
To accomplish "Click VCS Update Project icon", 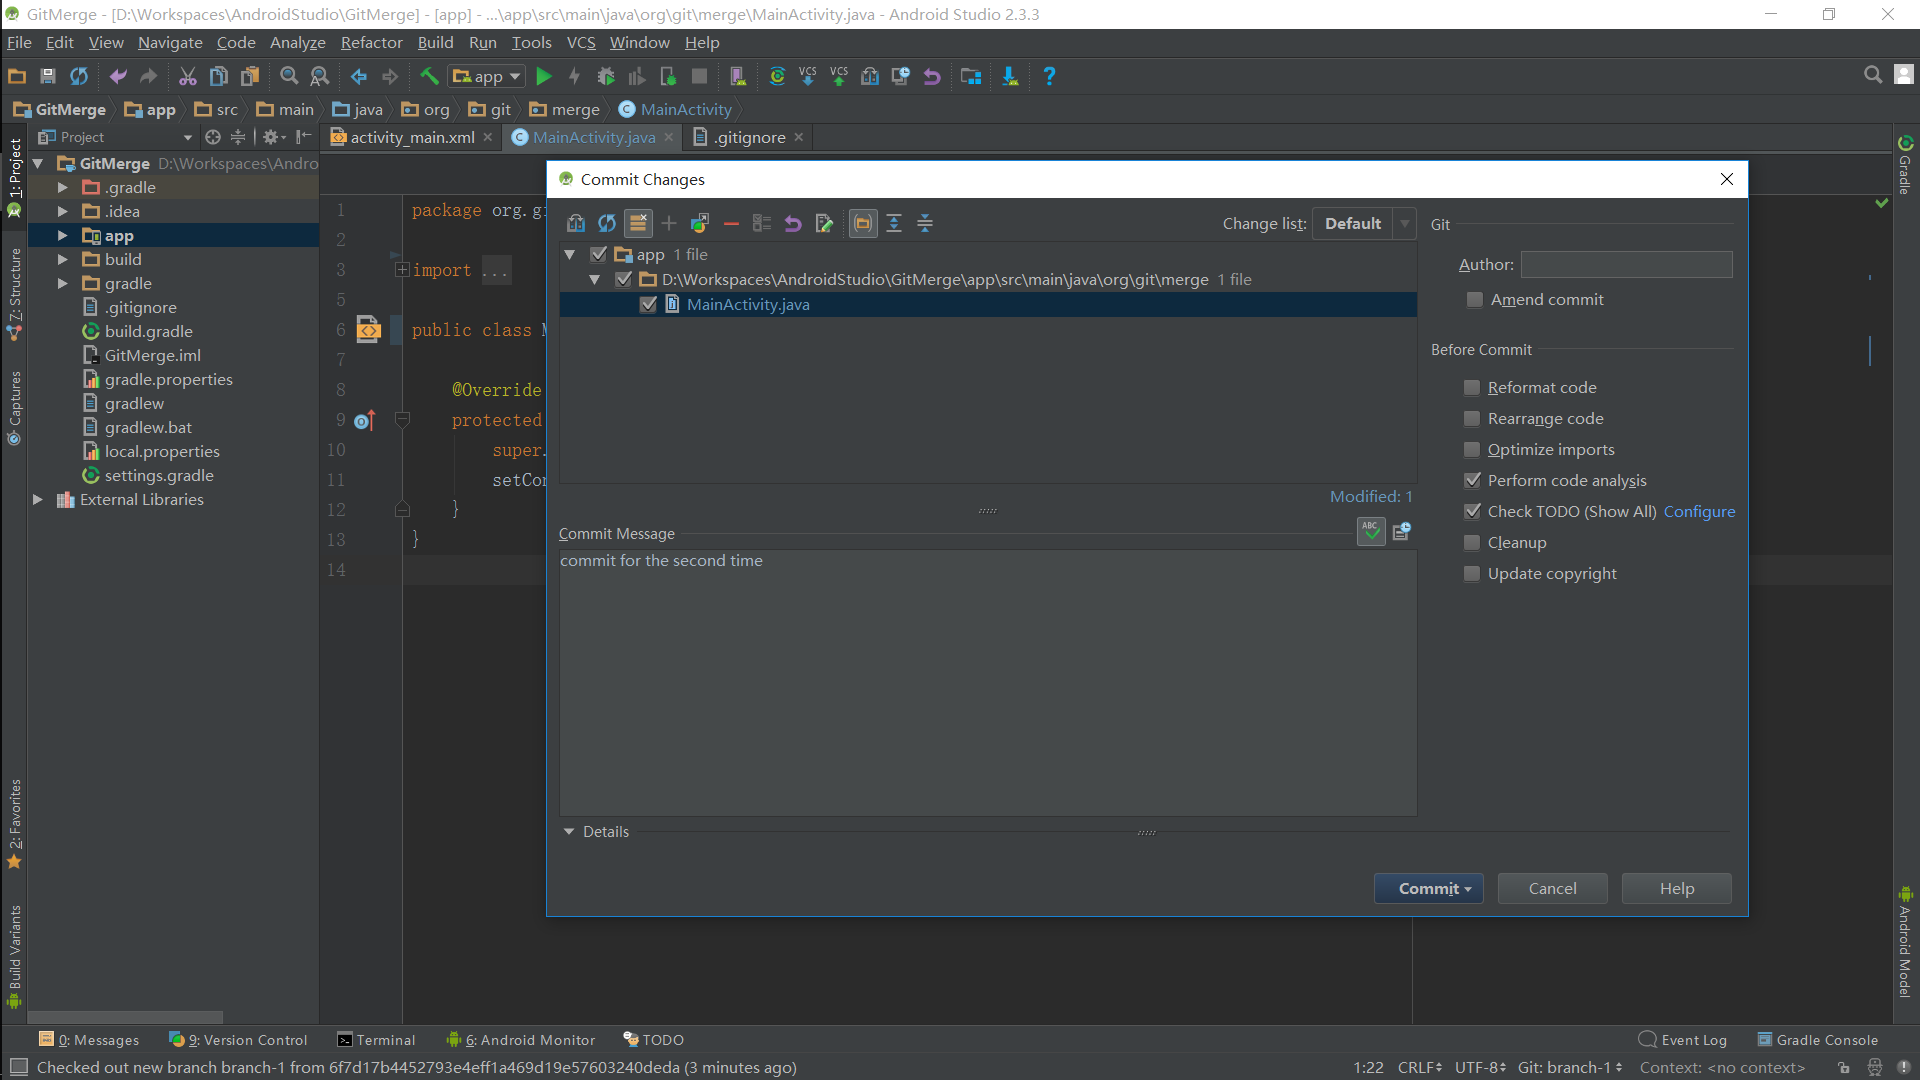I will pyautogui.click(x=808, y=76).
